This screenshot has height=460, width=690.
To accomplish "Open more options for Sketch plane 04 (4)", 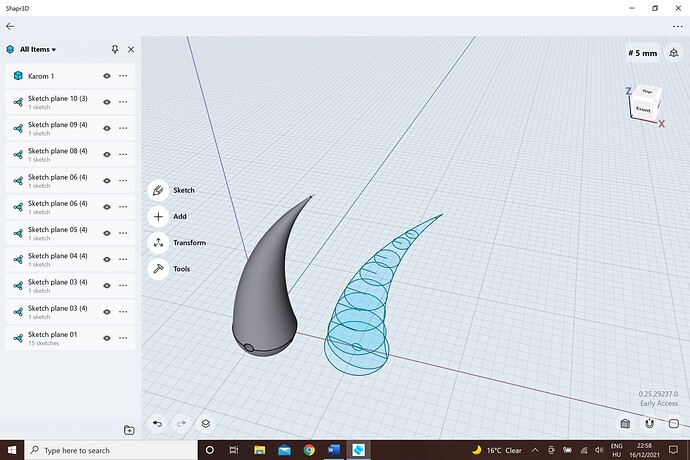I will pos(123,259).
